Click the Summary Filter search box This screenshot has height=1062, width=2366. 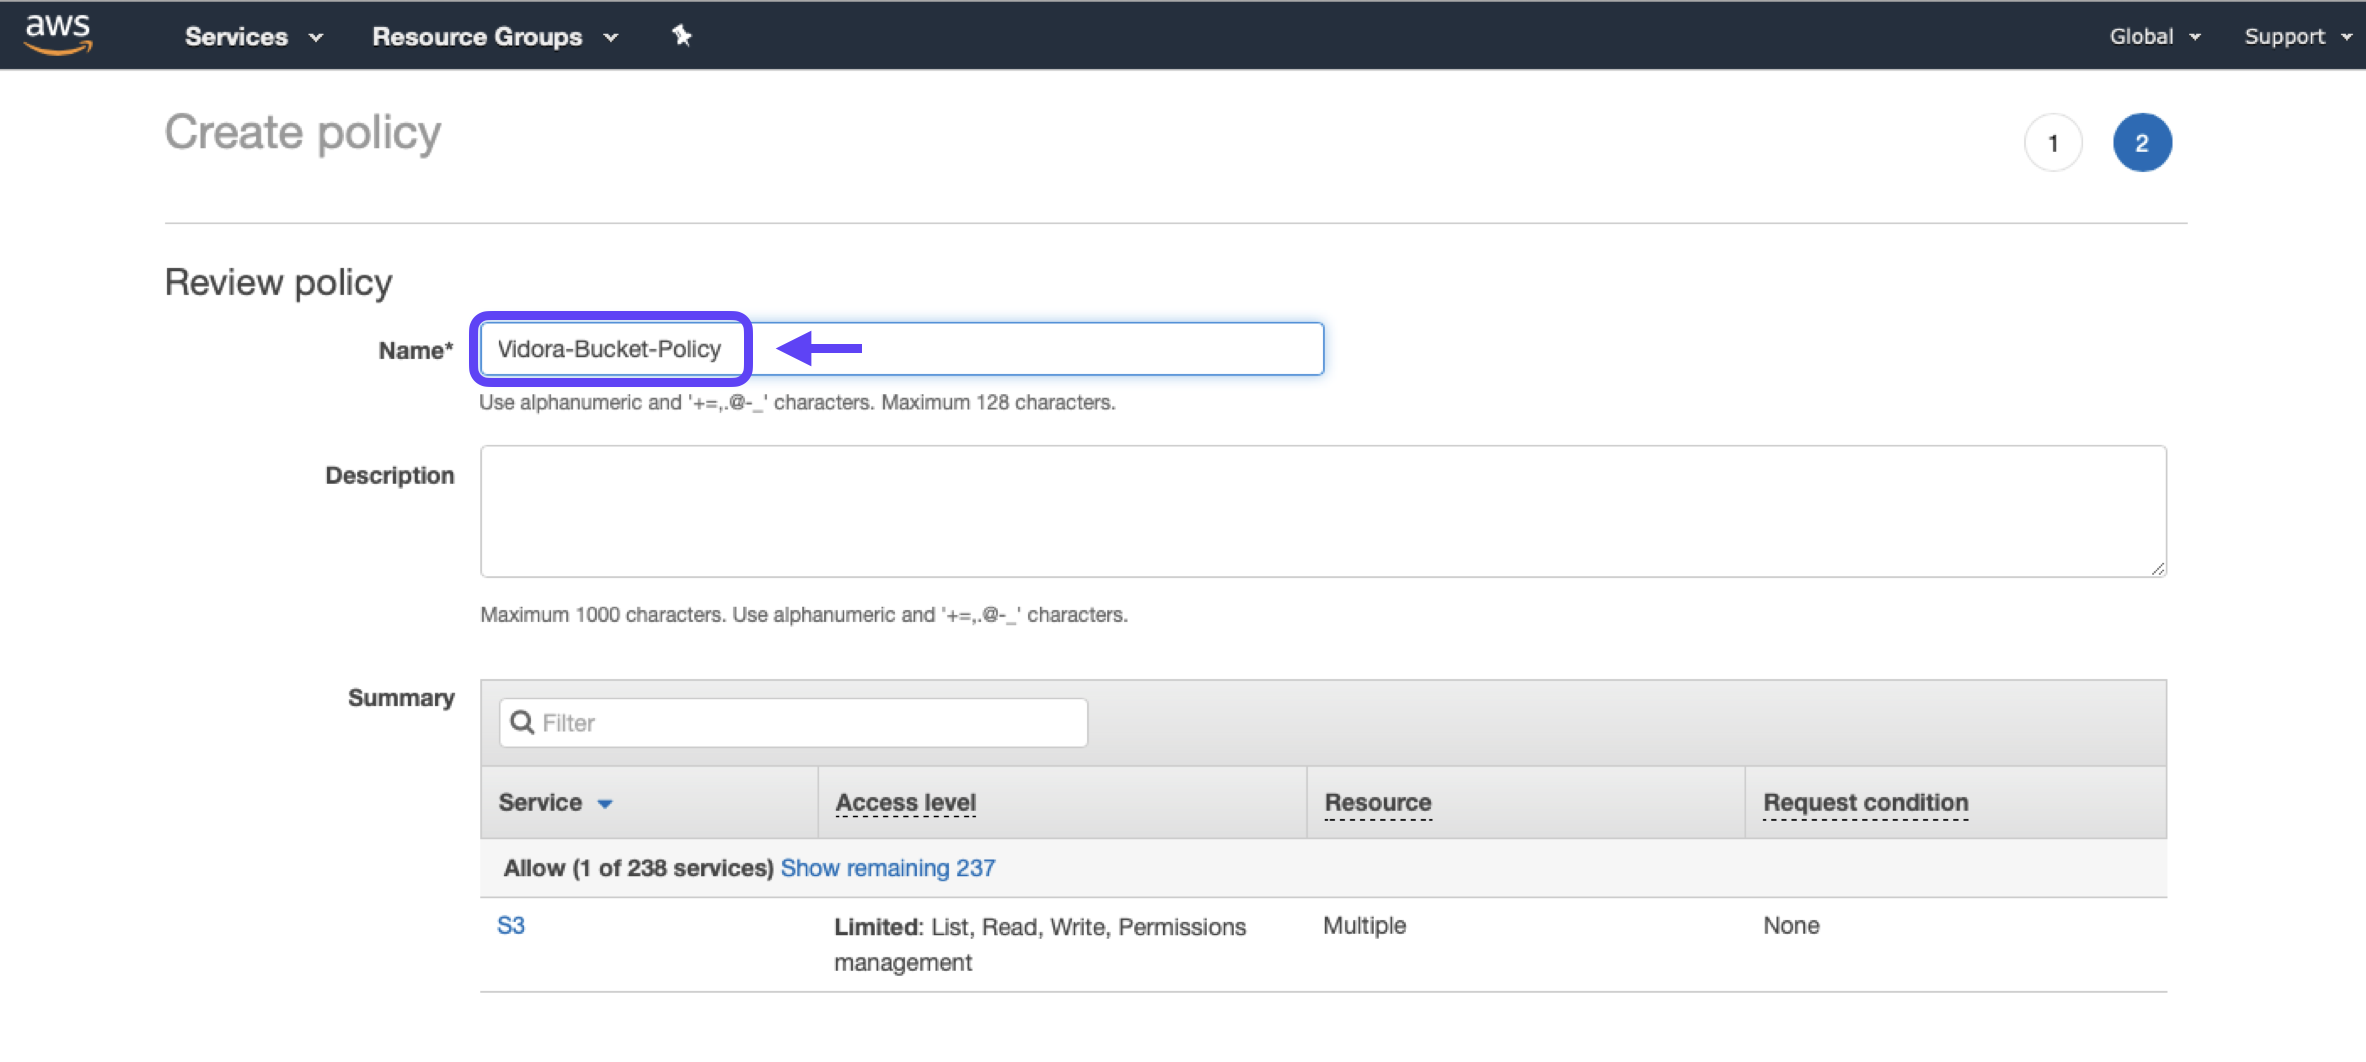point(793,723)
